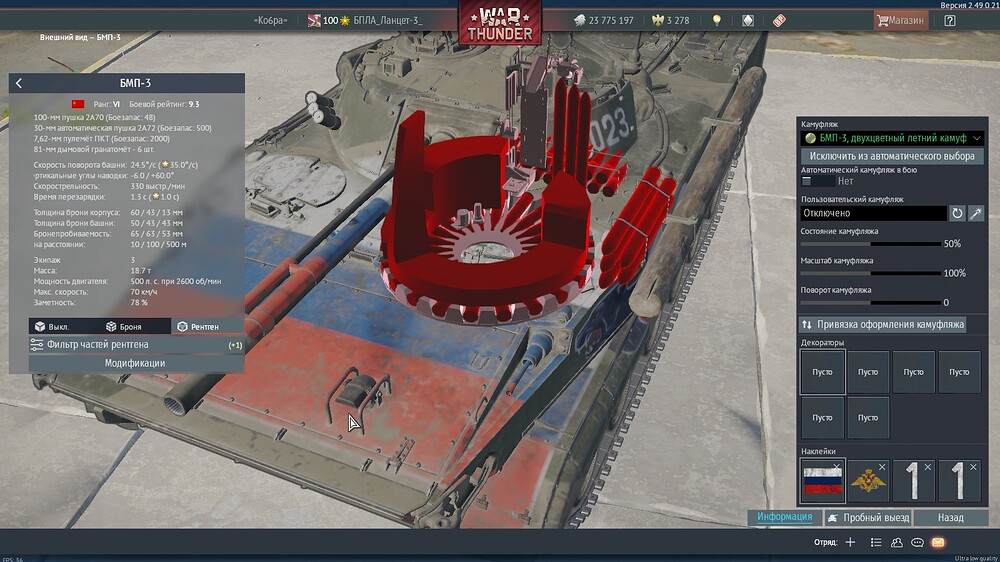This screenshot has width=1000, height=562.
Task: Remove the third decal with number 1
Action: 928,467
